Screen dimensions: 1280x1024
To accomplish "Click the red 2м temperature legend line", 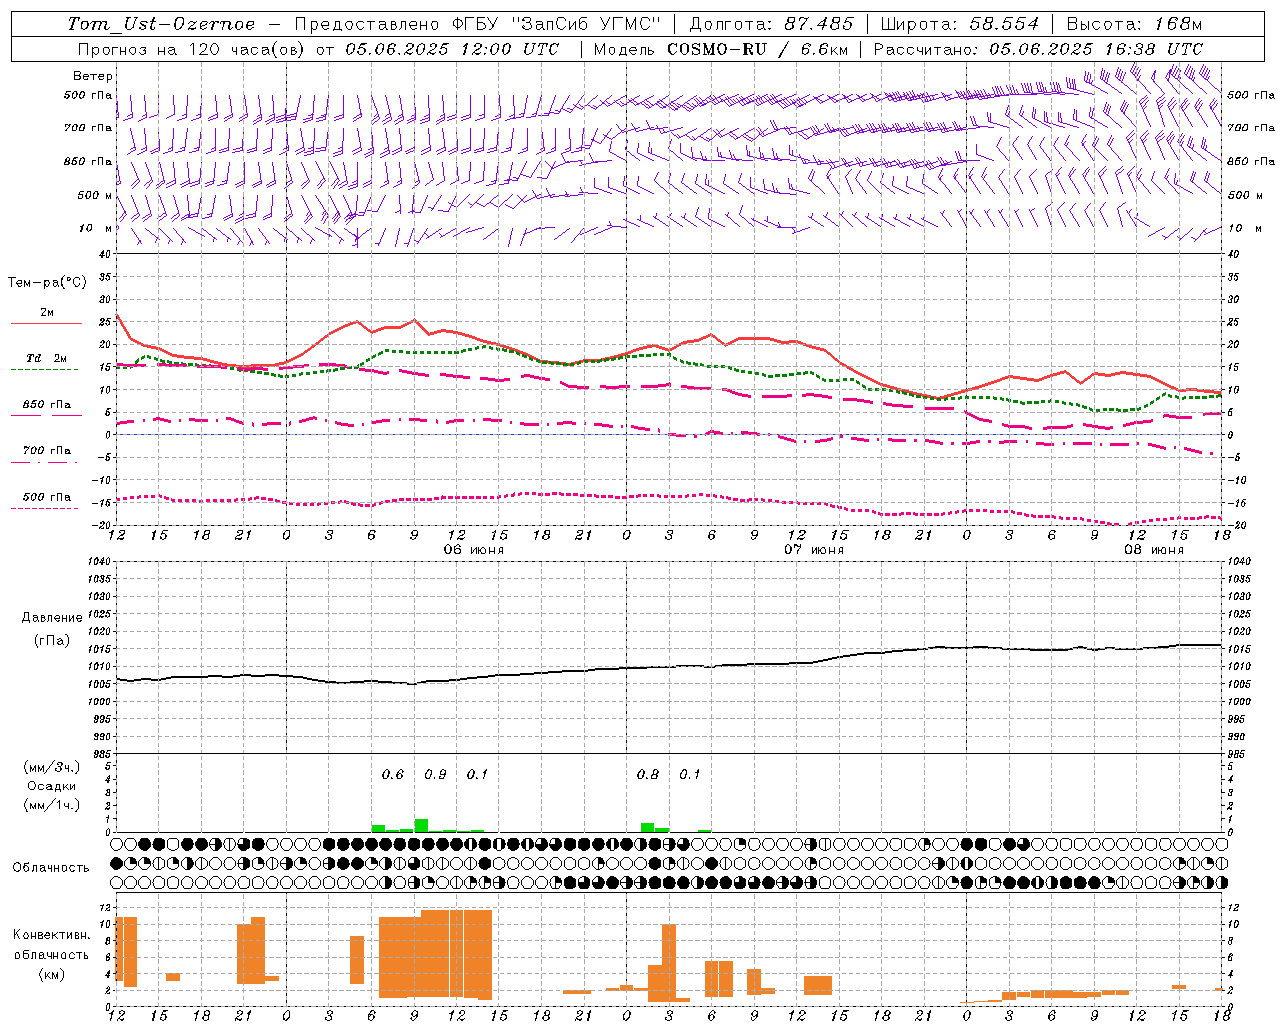I will tap(46, 324).
